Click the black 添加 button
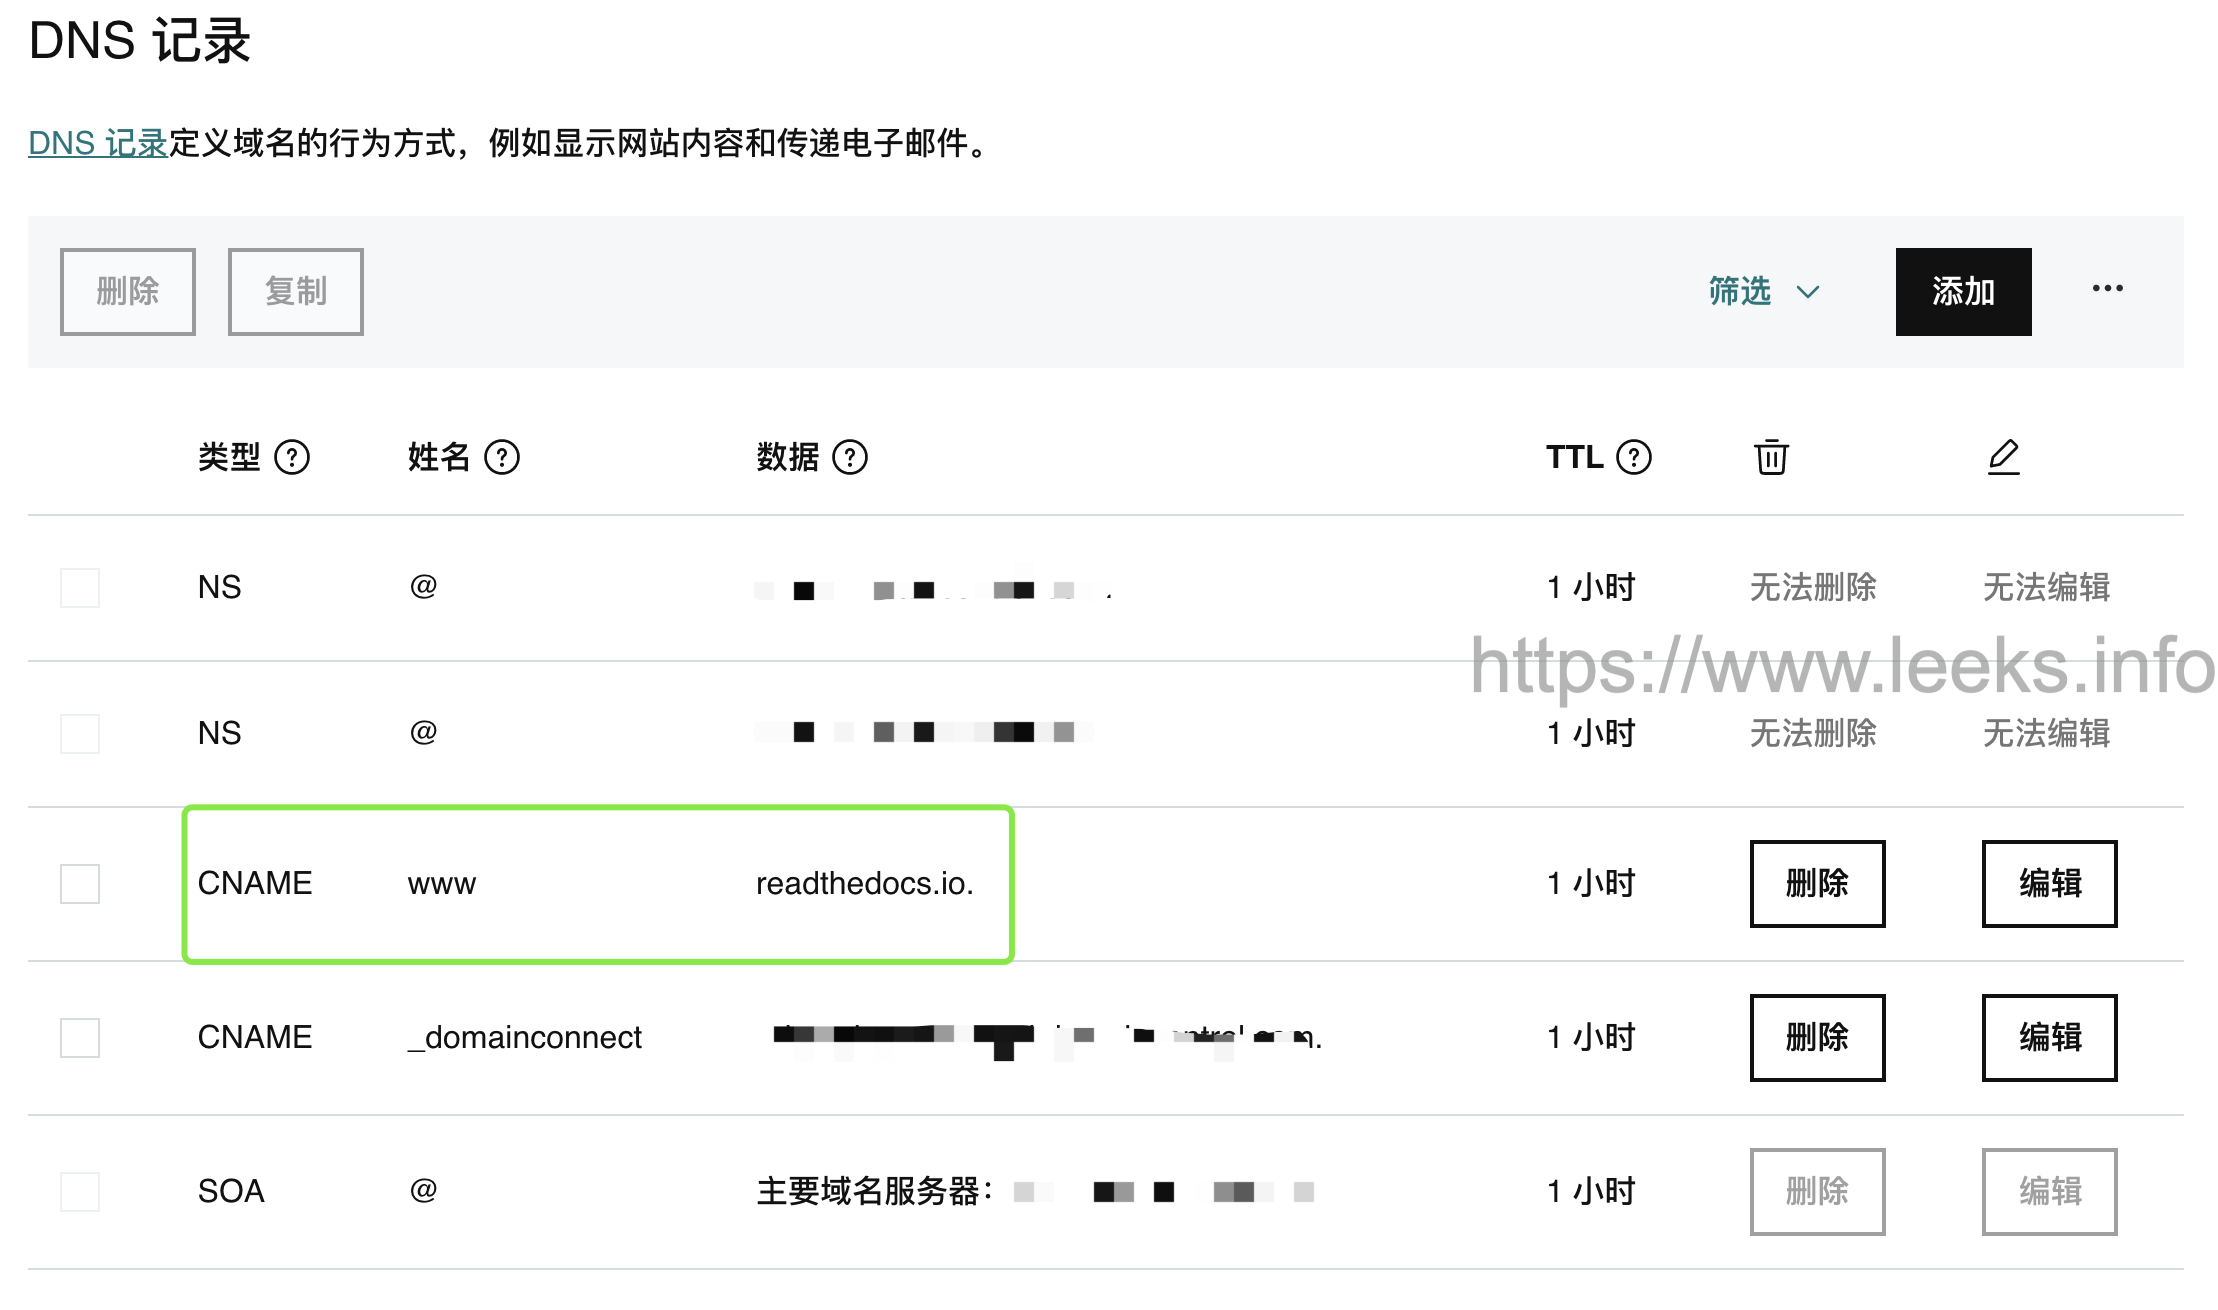 point(1963,291)
